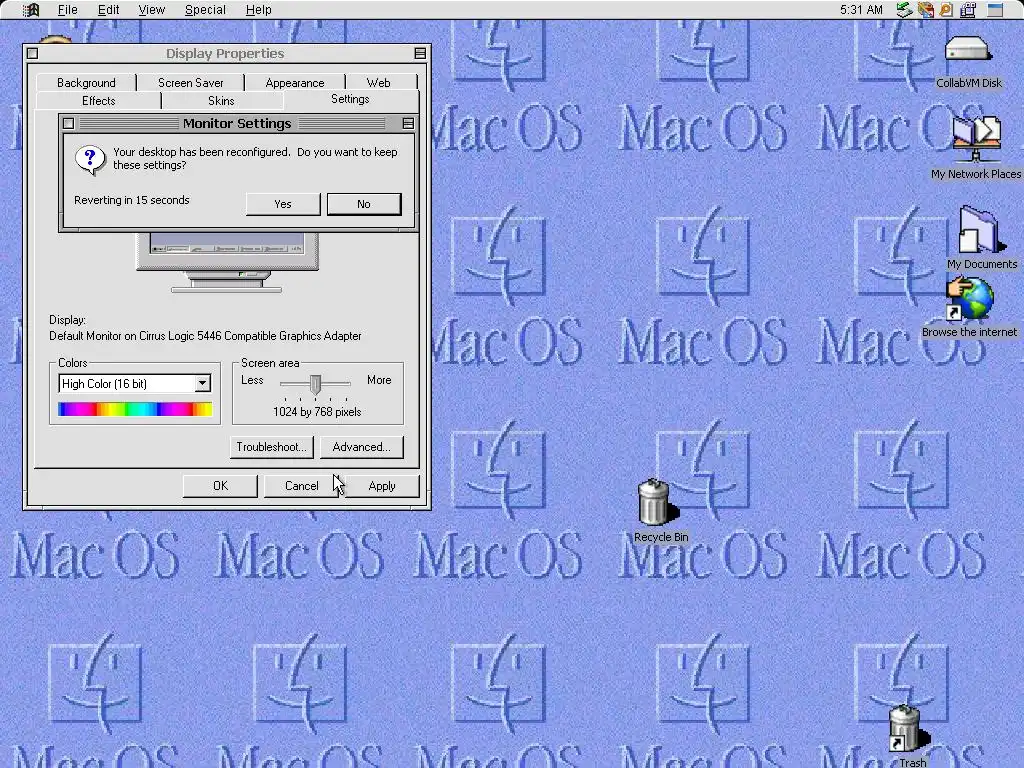
Task: Click the paint palette tray icon
Action: (925, 10)
